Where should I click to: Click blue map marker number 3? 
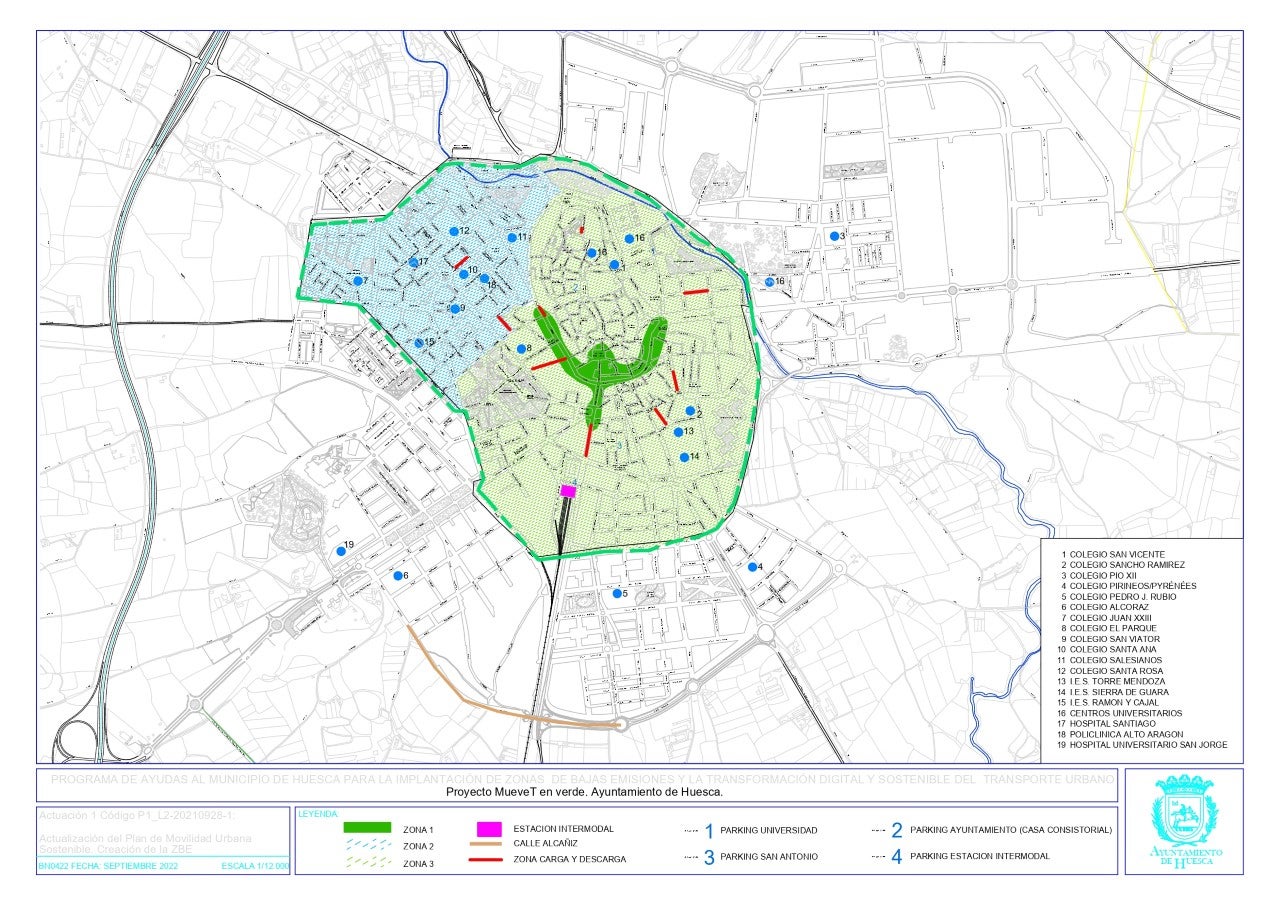833,235
